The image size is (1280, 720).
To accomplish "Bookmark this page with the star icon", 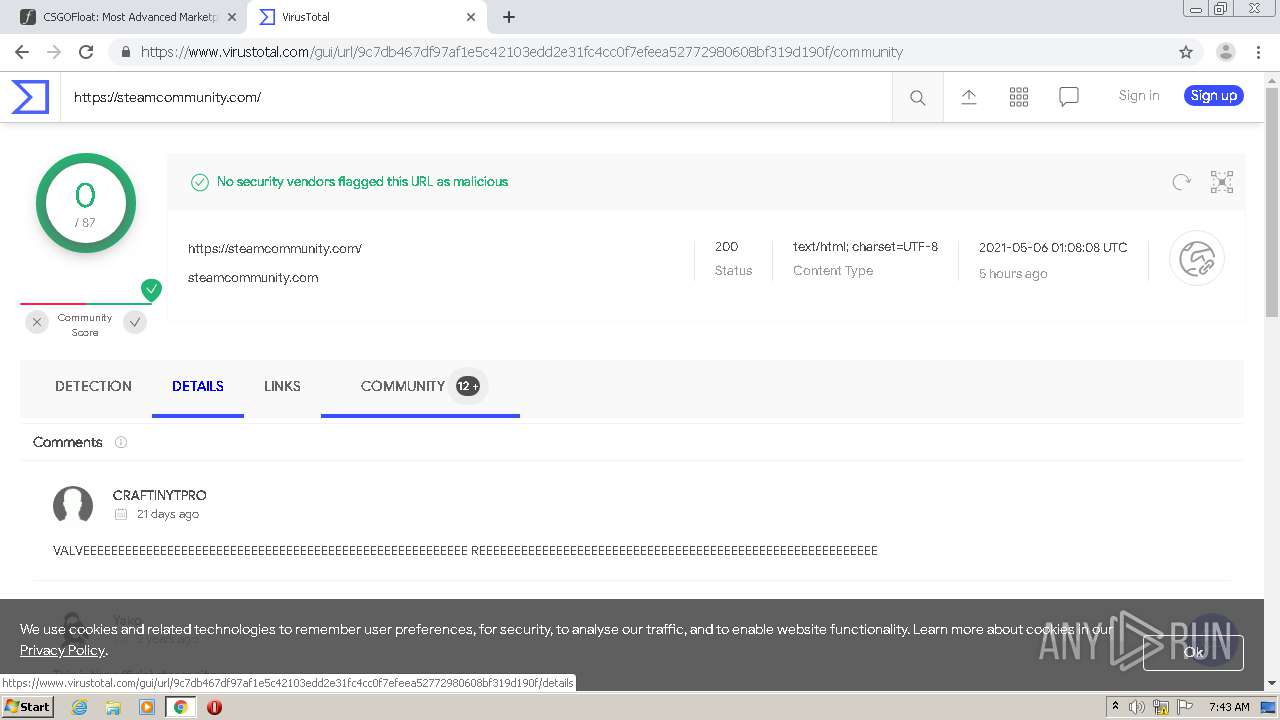I will [x=1186, y=52].
